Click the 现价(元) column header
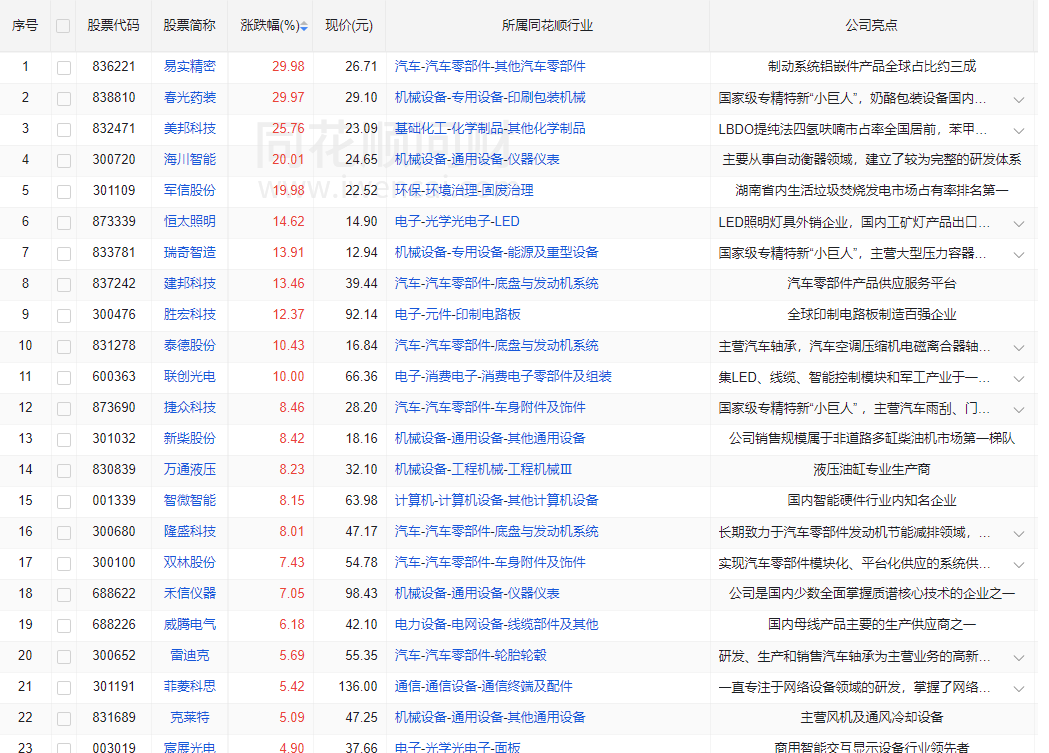1049x753 pixels. click(x=349, y=25)
